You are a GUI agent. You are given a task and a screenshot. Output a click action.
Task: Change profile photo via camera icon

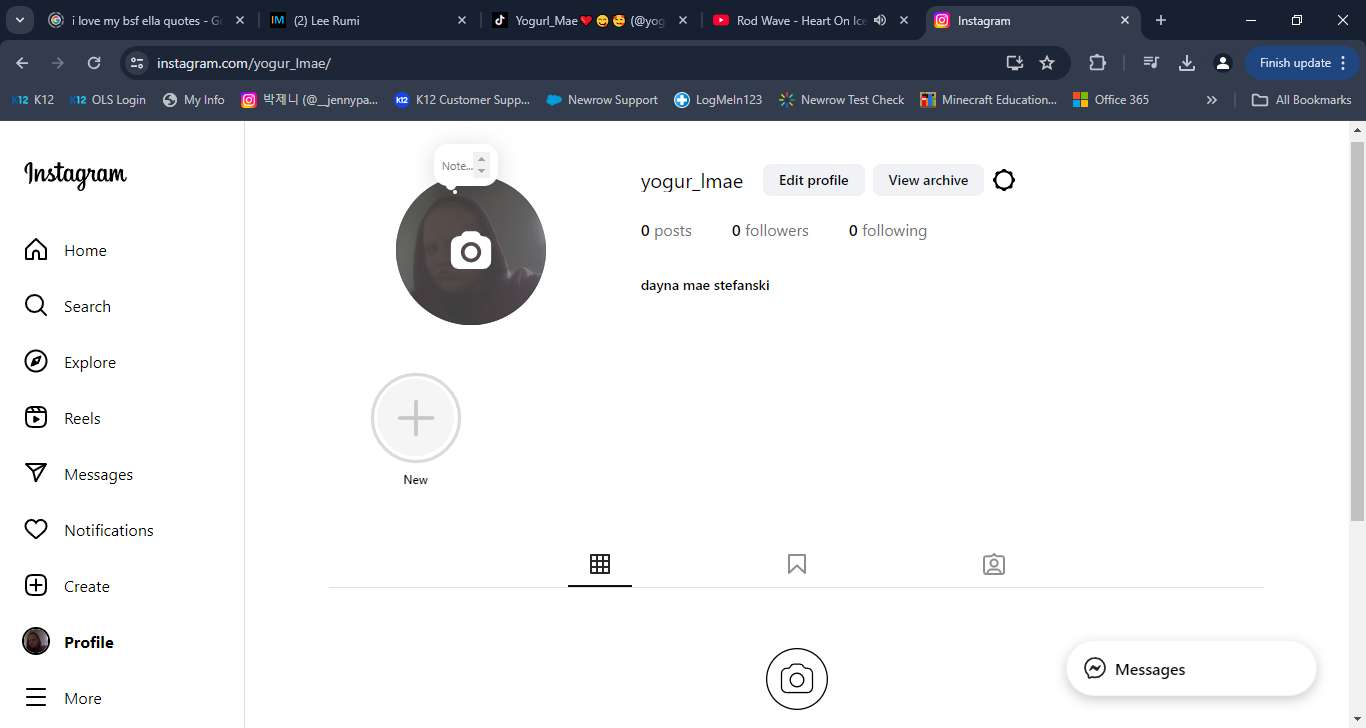[x=471, y=250]
